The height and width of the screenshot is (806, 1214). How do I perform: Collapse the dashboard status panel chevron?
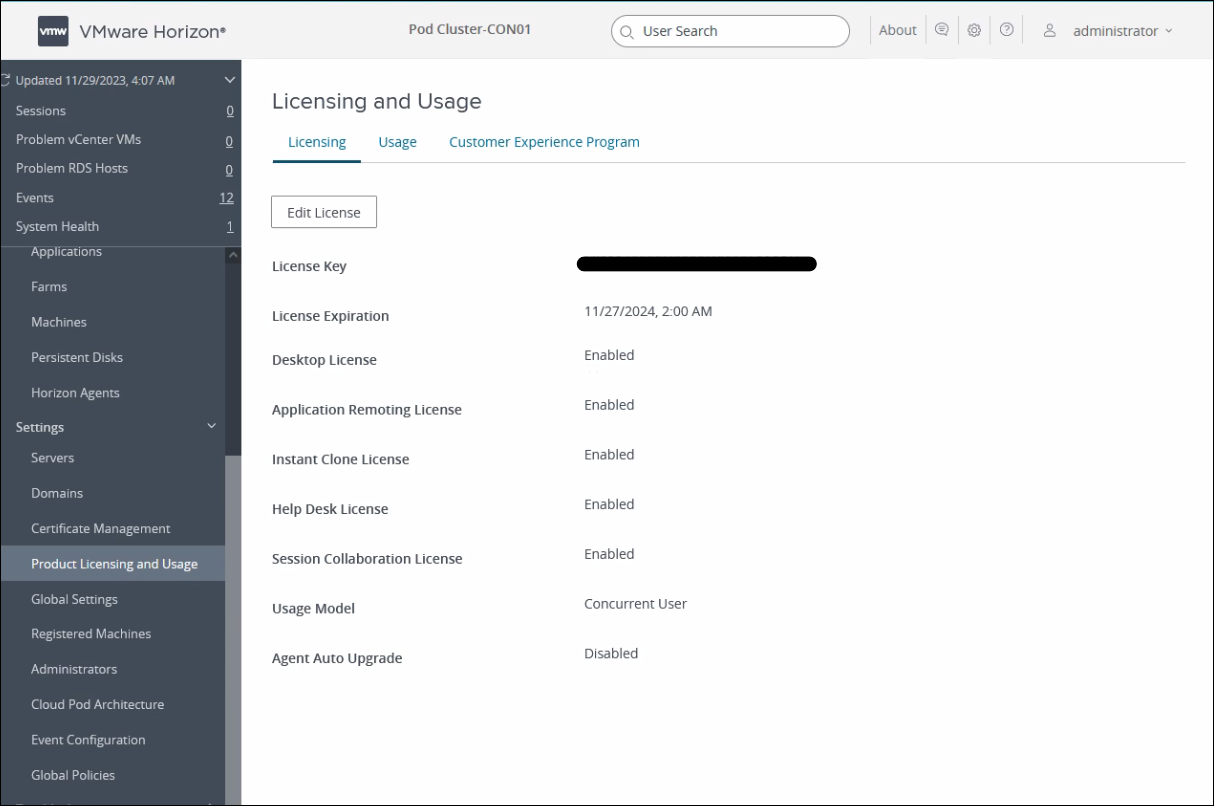tap(228, 79)
